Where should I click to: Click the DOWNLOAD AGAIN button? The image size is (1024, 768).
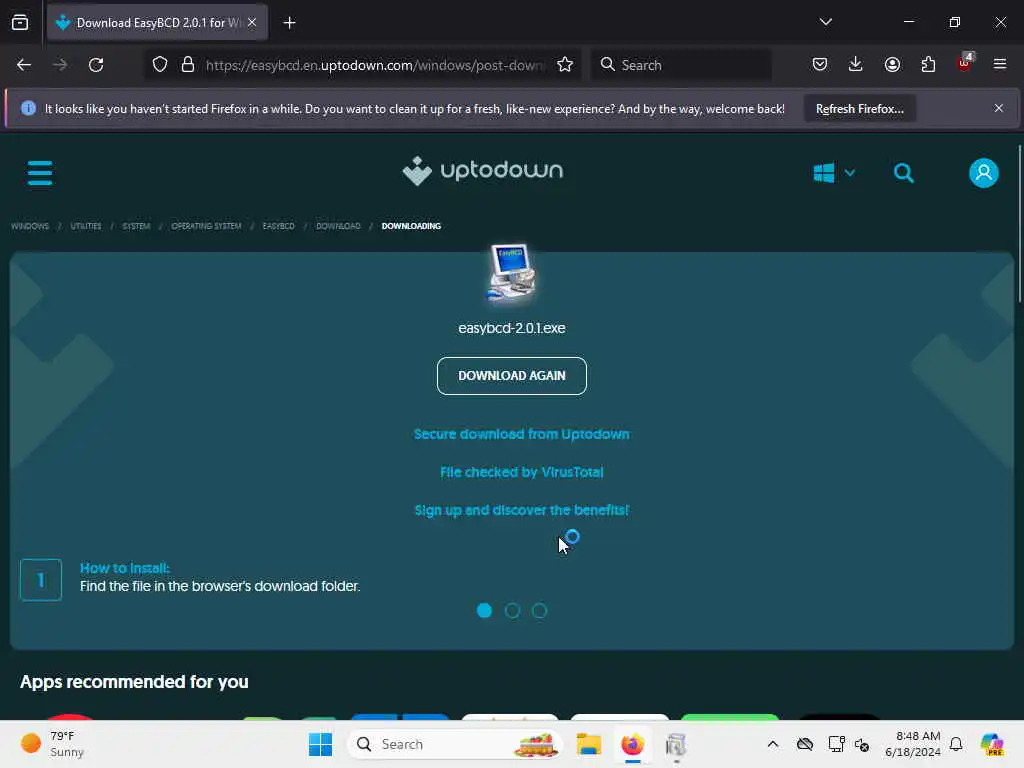click(511, 376)
